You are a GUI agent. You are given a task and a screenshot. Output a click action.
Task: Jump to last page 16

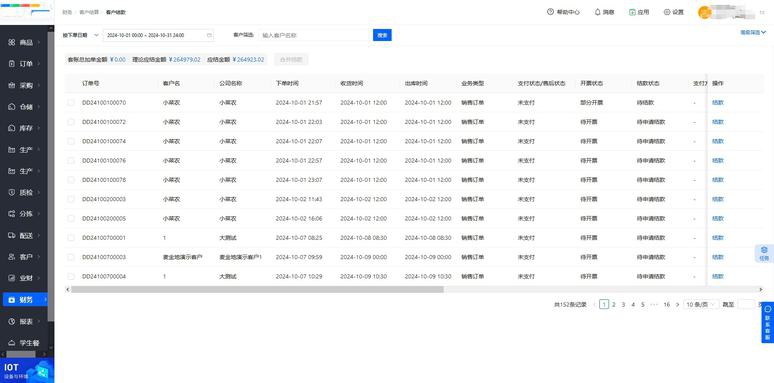[666, 305]
